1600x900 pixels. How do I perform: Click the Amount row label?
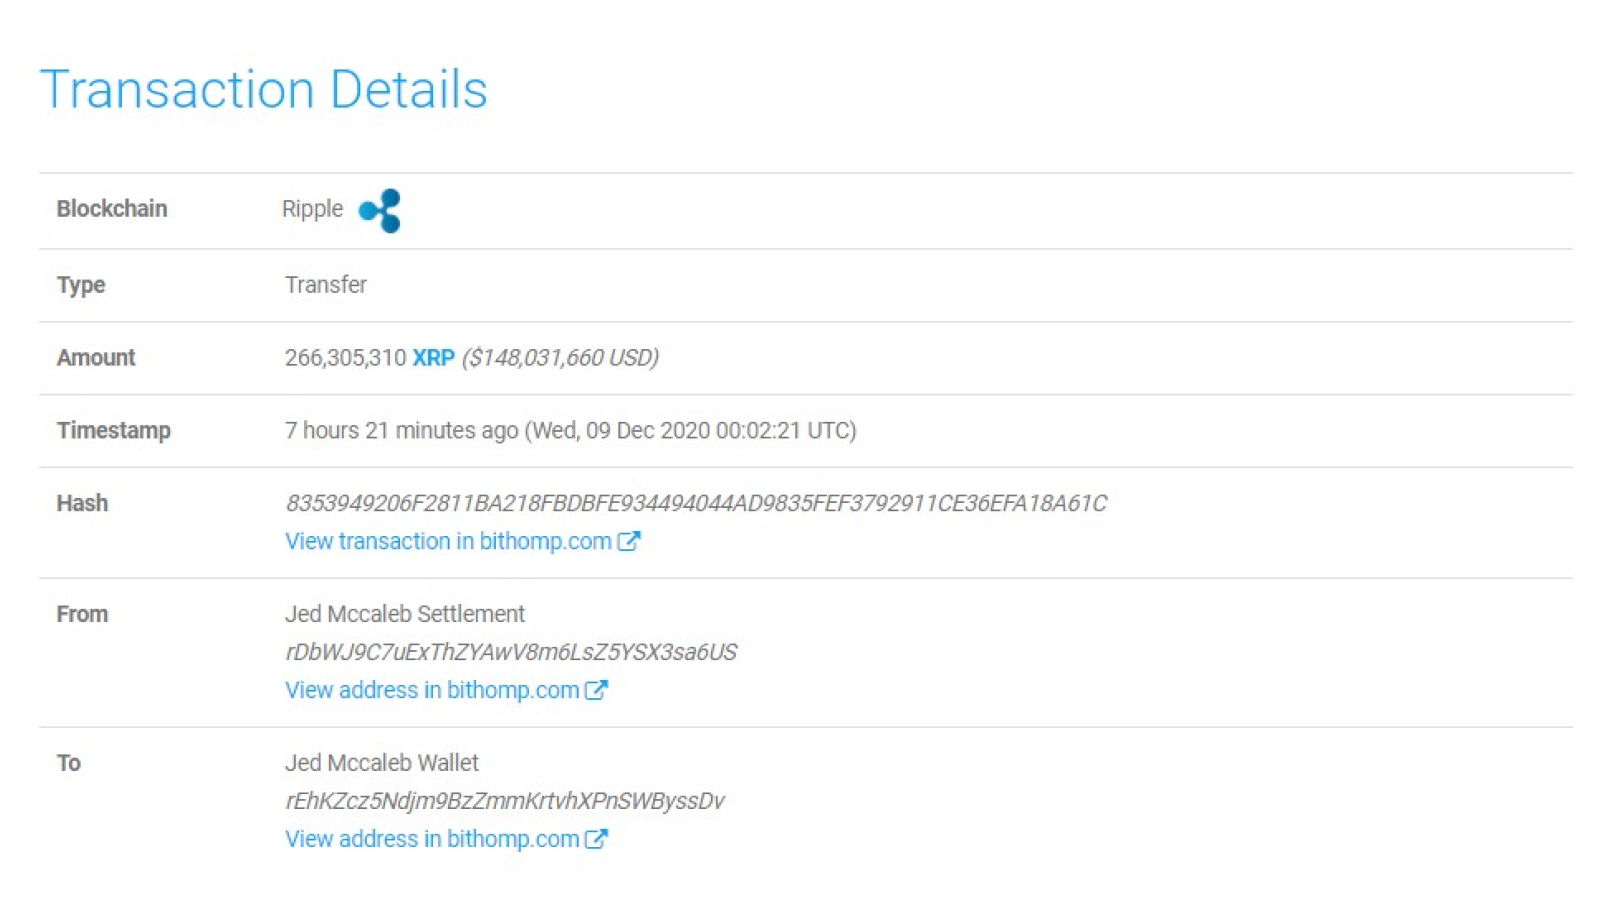point(96,358)
